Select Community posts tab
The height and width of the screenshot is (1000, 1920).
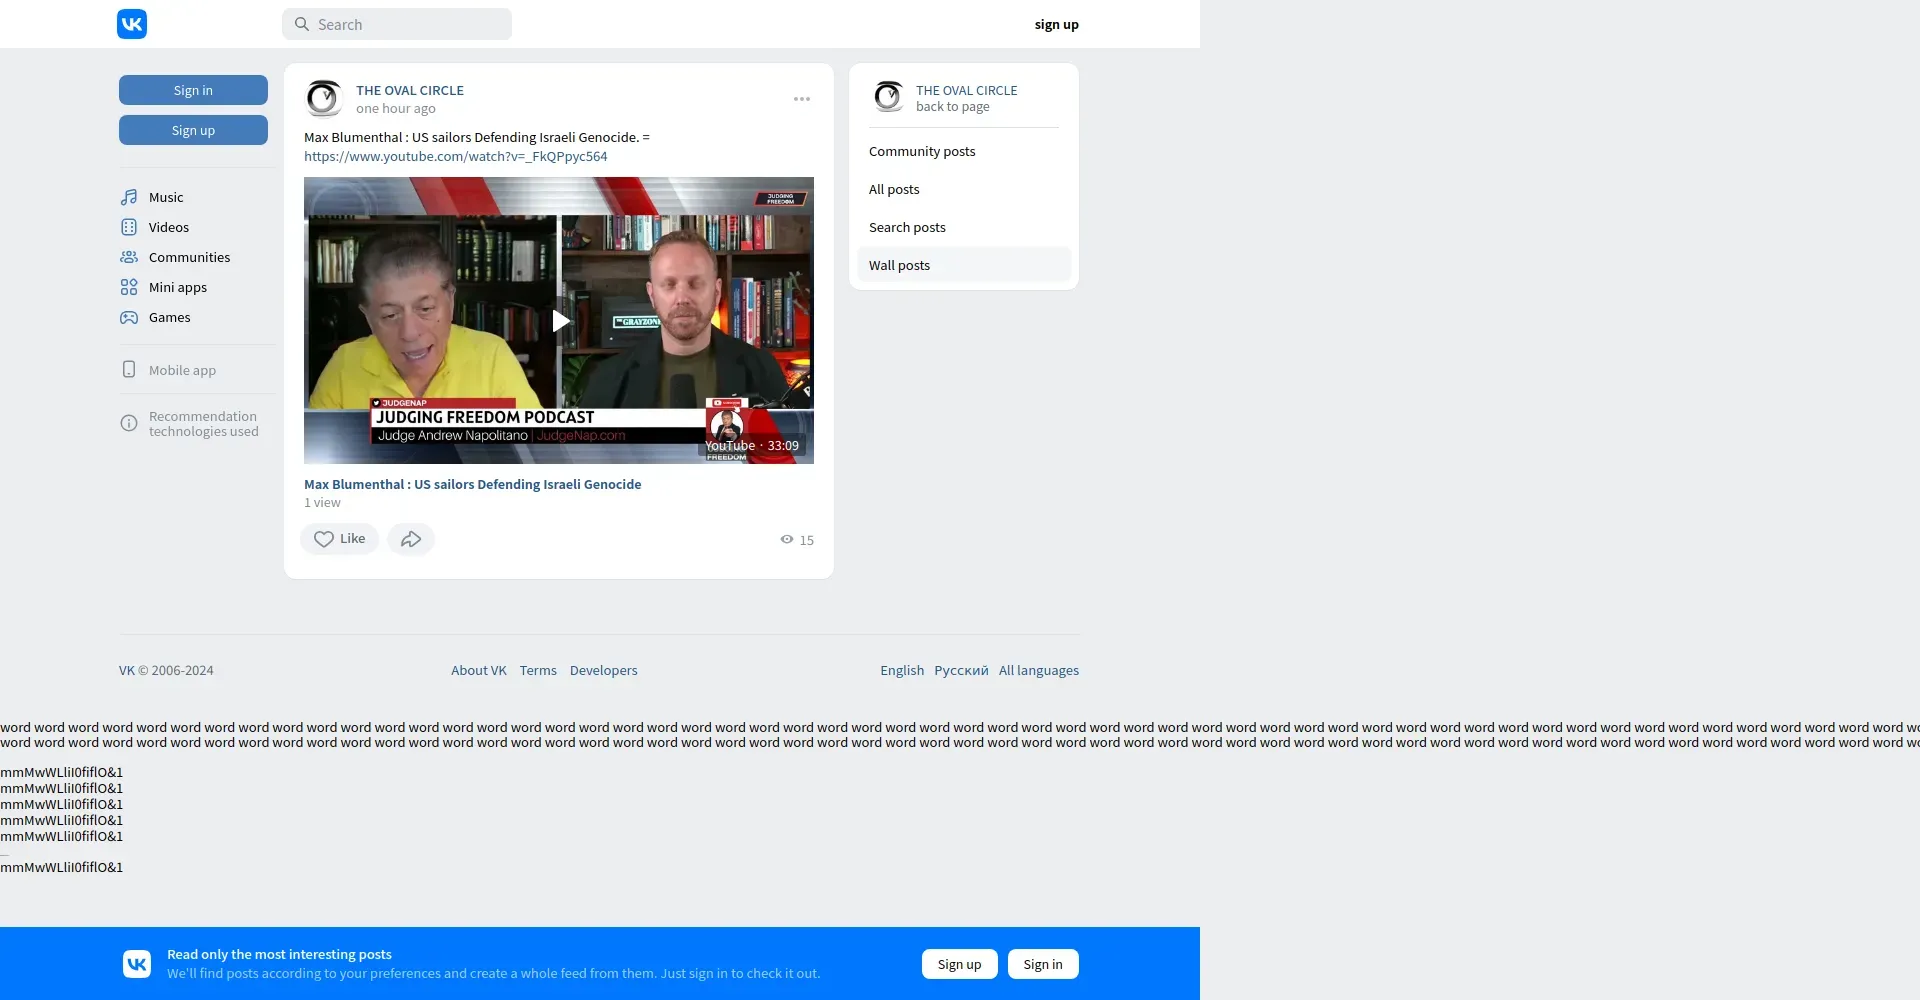(964, 151)
